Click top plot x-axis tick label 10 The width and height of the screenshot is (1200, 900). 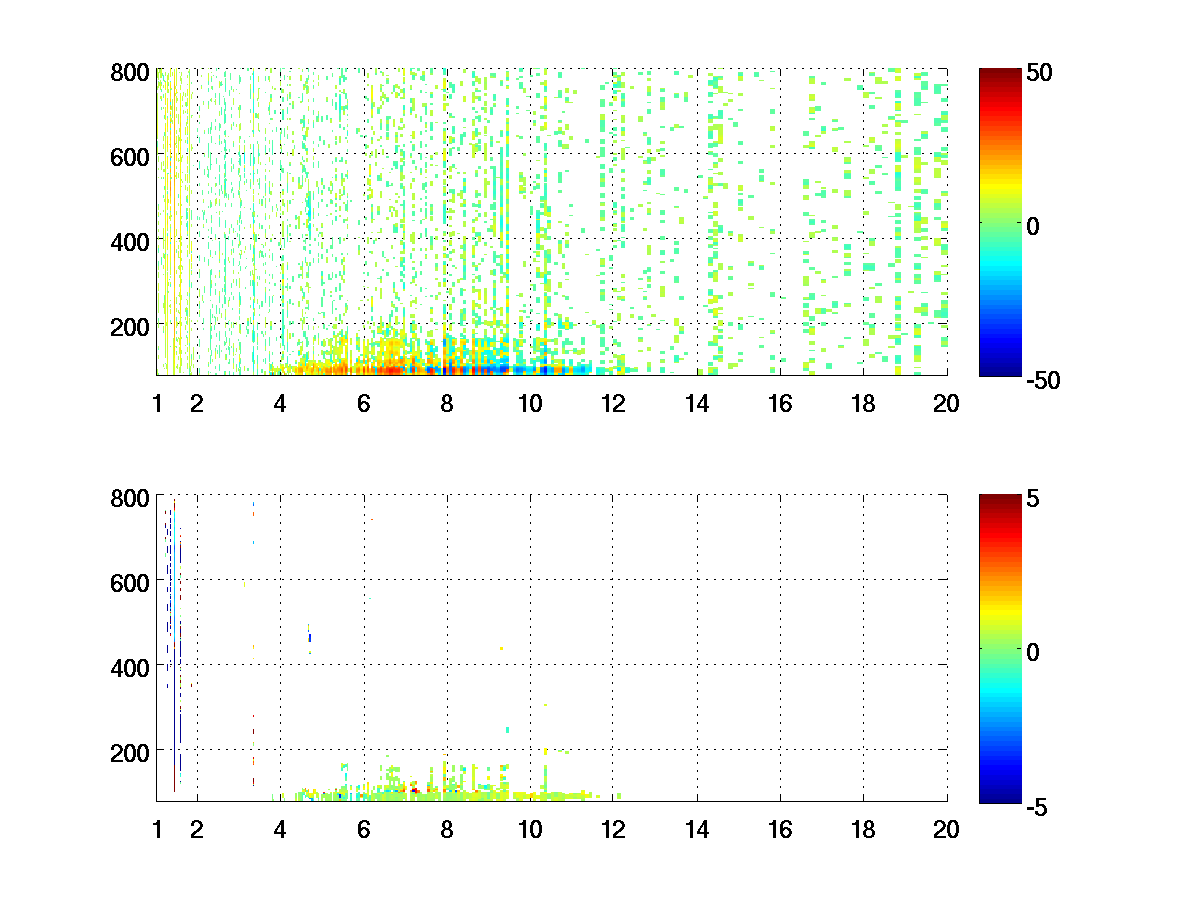point(530,404)
